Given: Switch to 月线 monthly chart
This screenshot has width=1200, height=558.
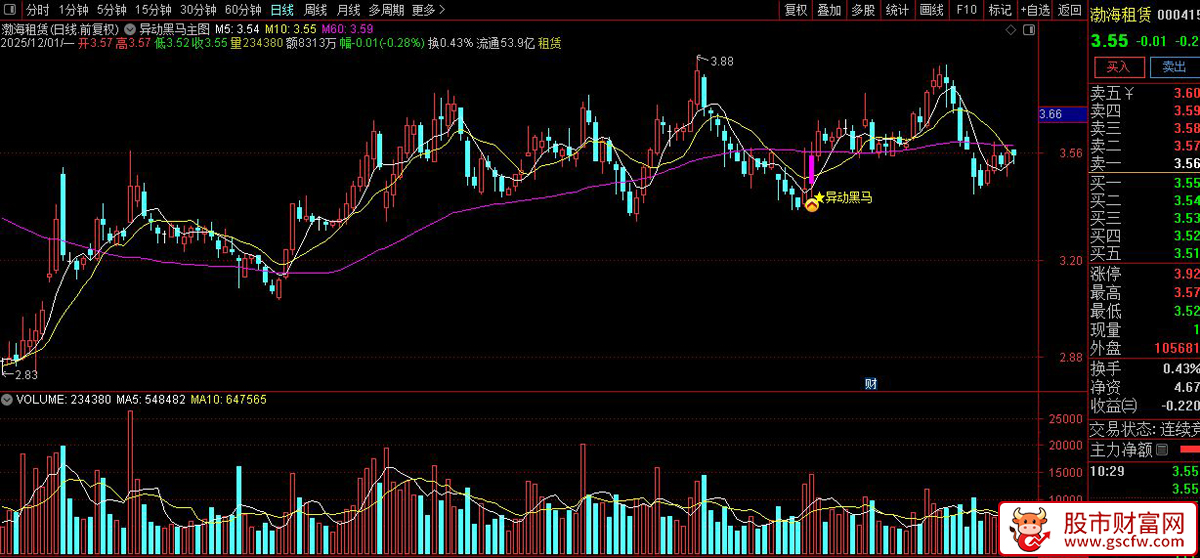Looking at the screenshot, I should (348, 10).
